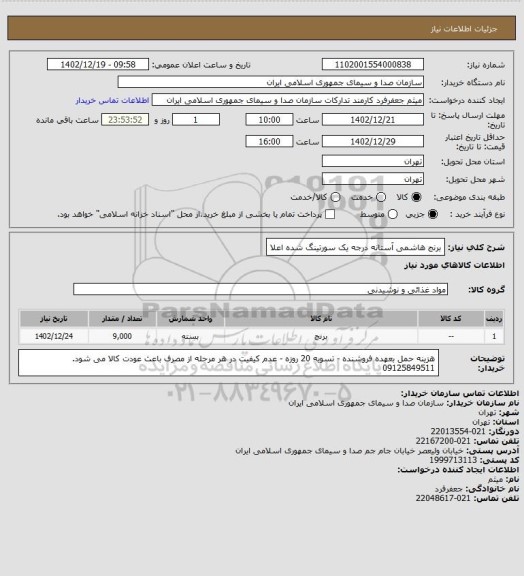Open the buyer contact info link
Viewport: 524px width, 576px height.
112,100
